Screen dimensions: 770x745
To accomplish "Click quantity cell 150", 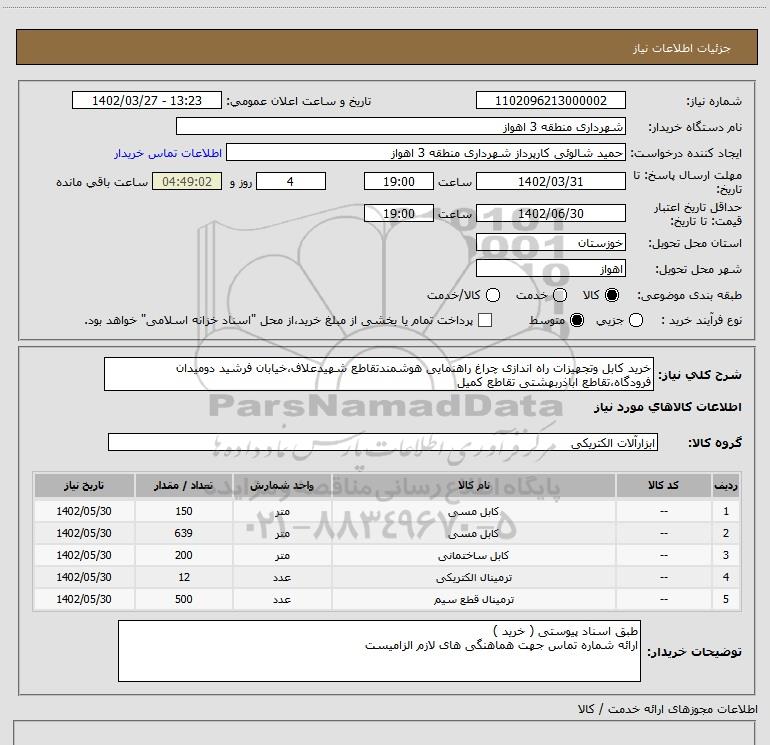I will point(184,511).
